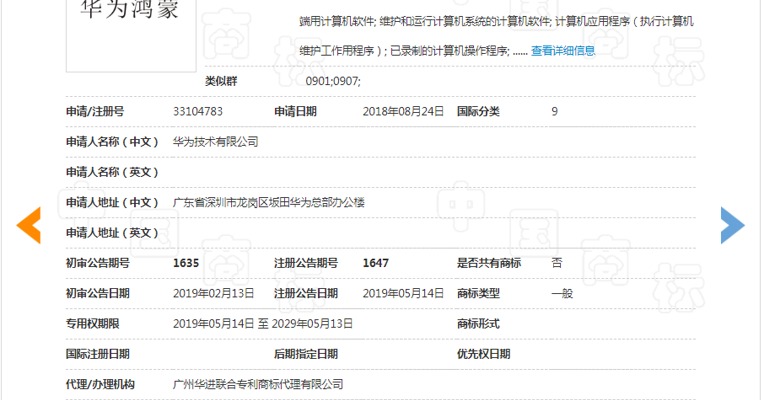Screen dimensions: 764x400
Task: Go to next trademark with blue right arrow
Action: tap(733, 225)
